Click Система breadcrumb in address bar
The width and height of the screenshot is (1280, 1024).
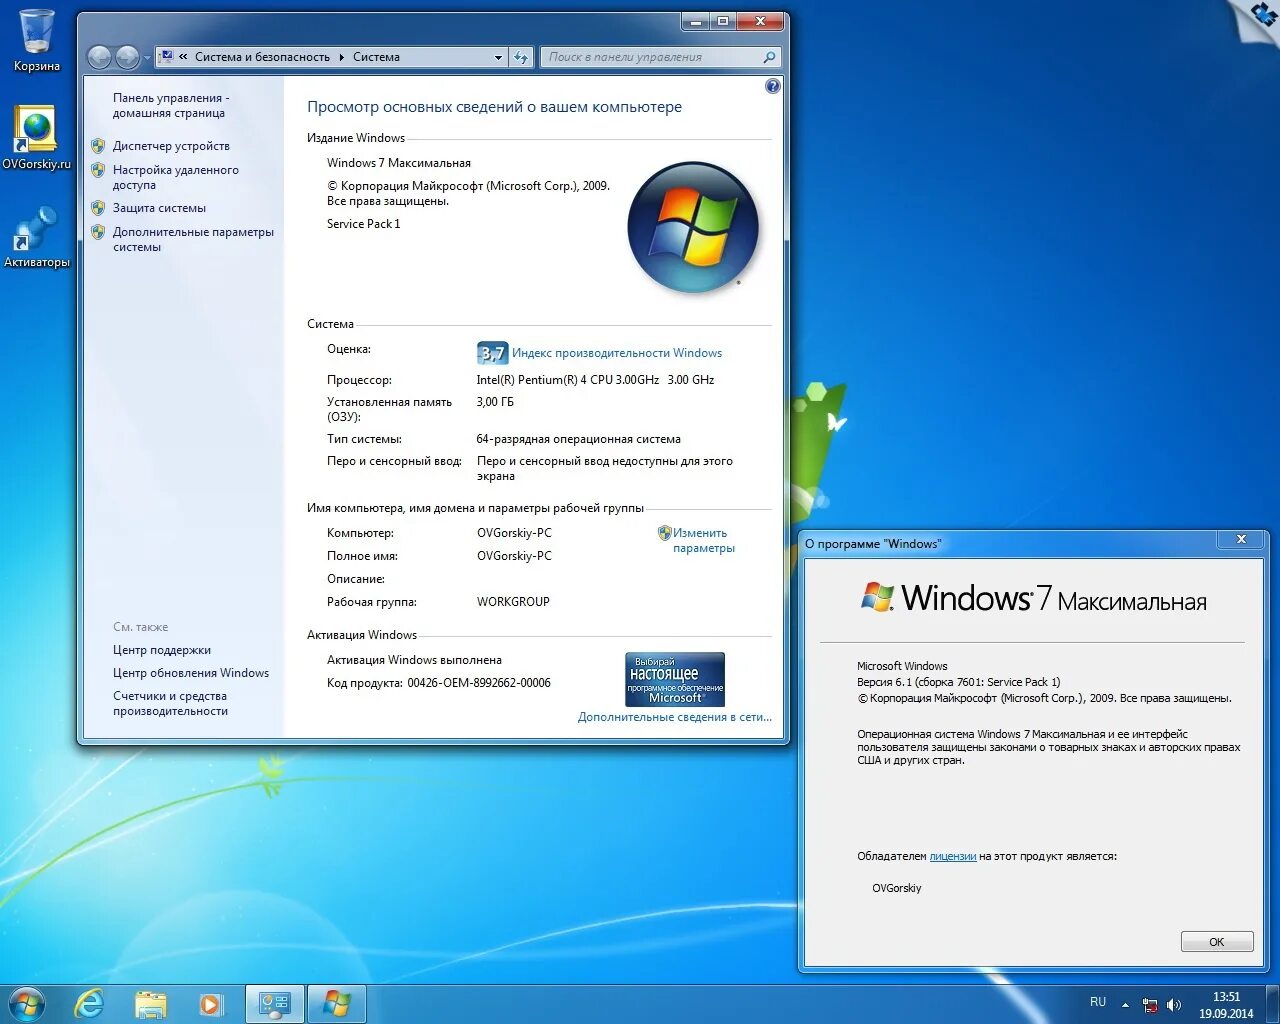[x=376, y=57]
